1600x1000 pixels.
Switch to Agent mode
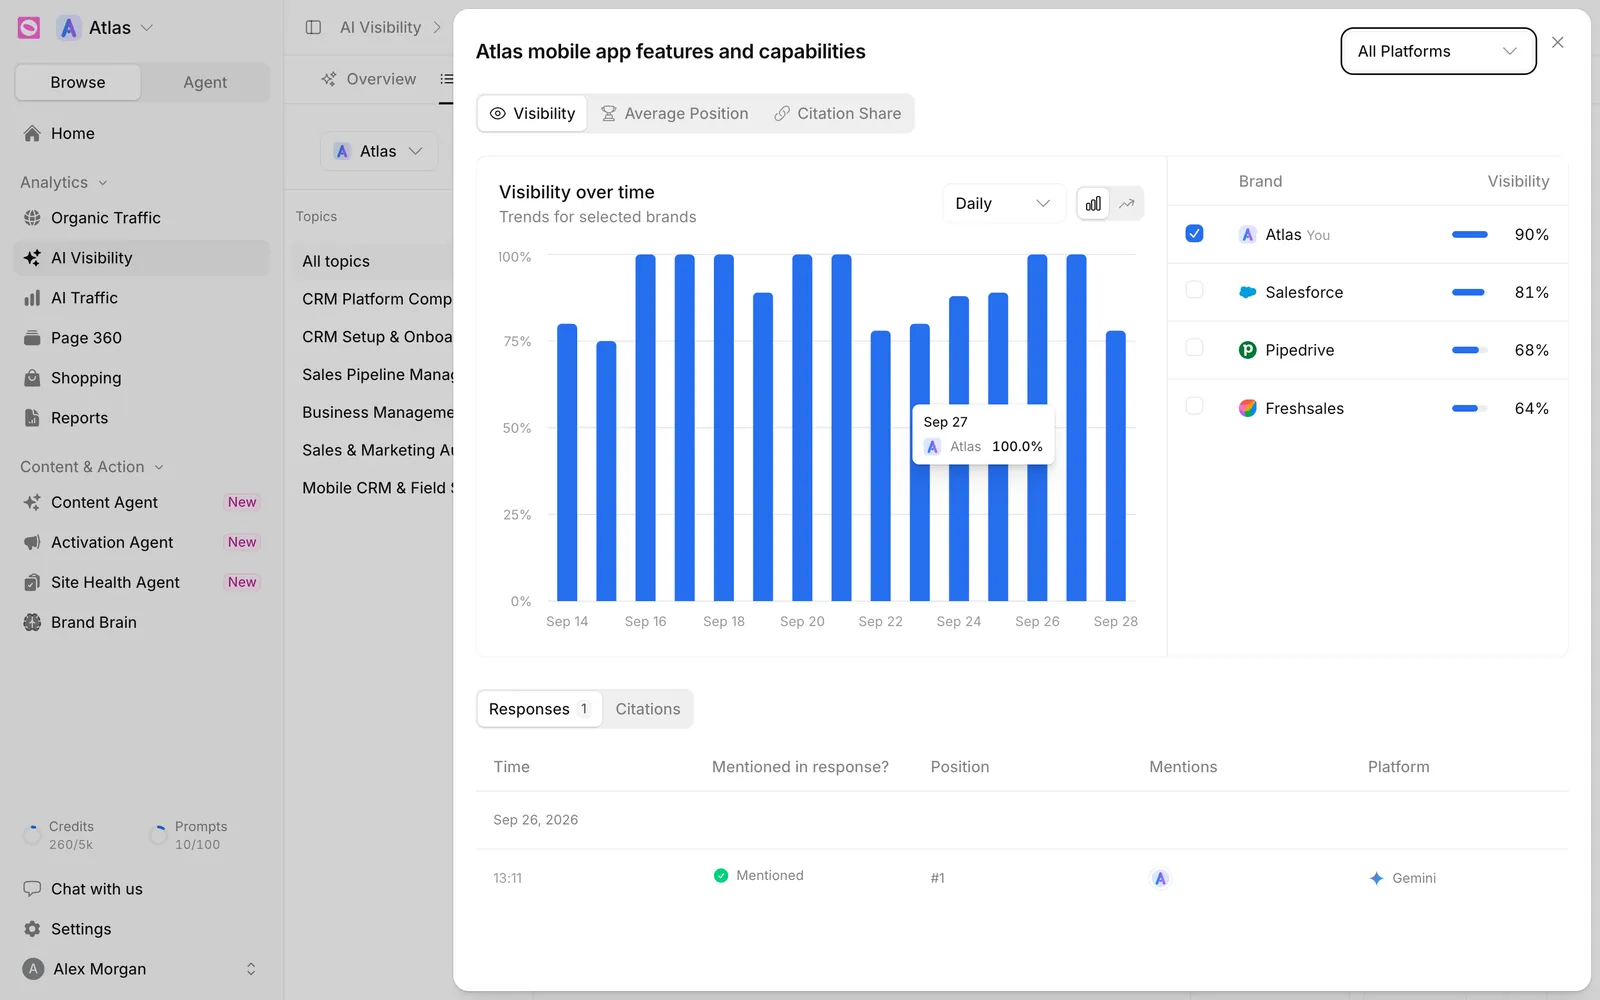[205, 82]
